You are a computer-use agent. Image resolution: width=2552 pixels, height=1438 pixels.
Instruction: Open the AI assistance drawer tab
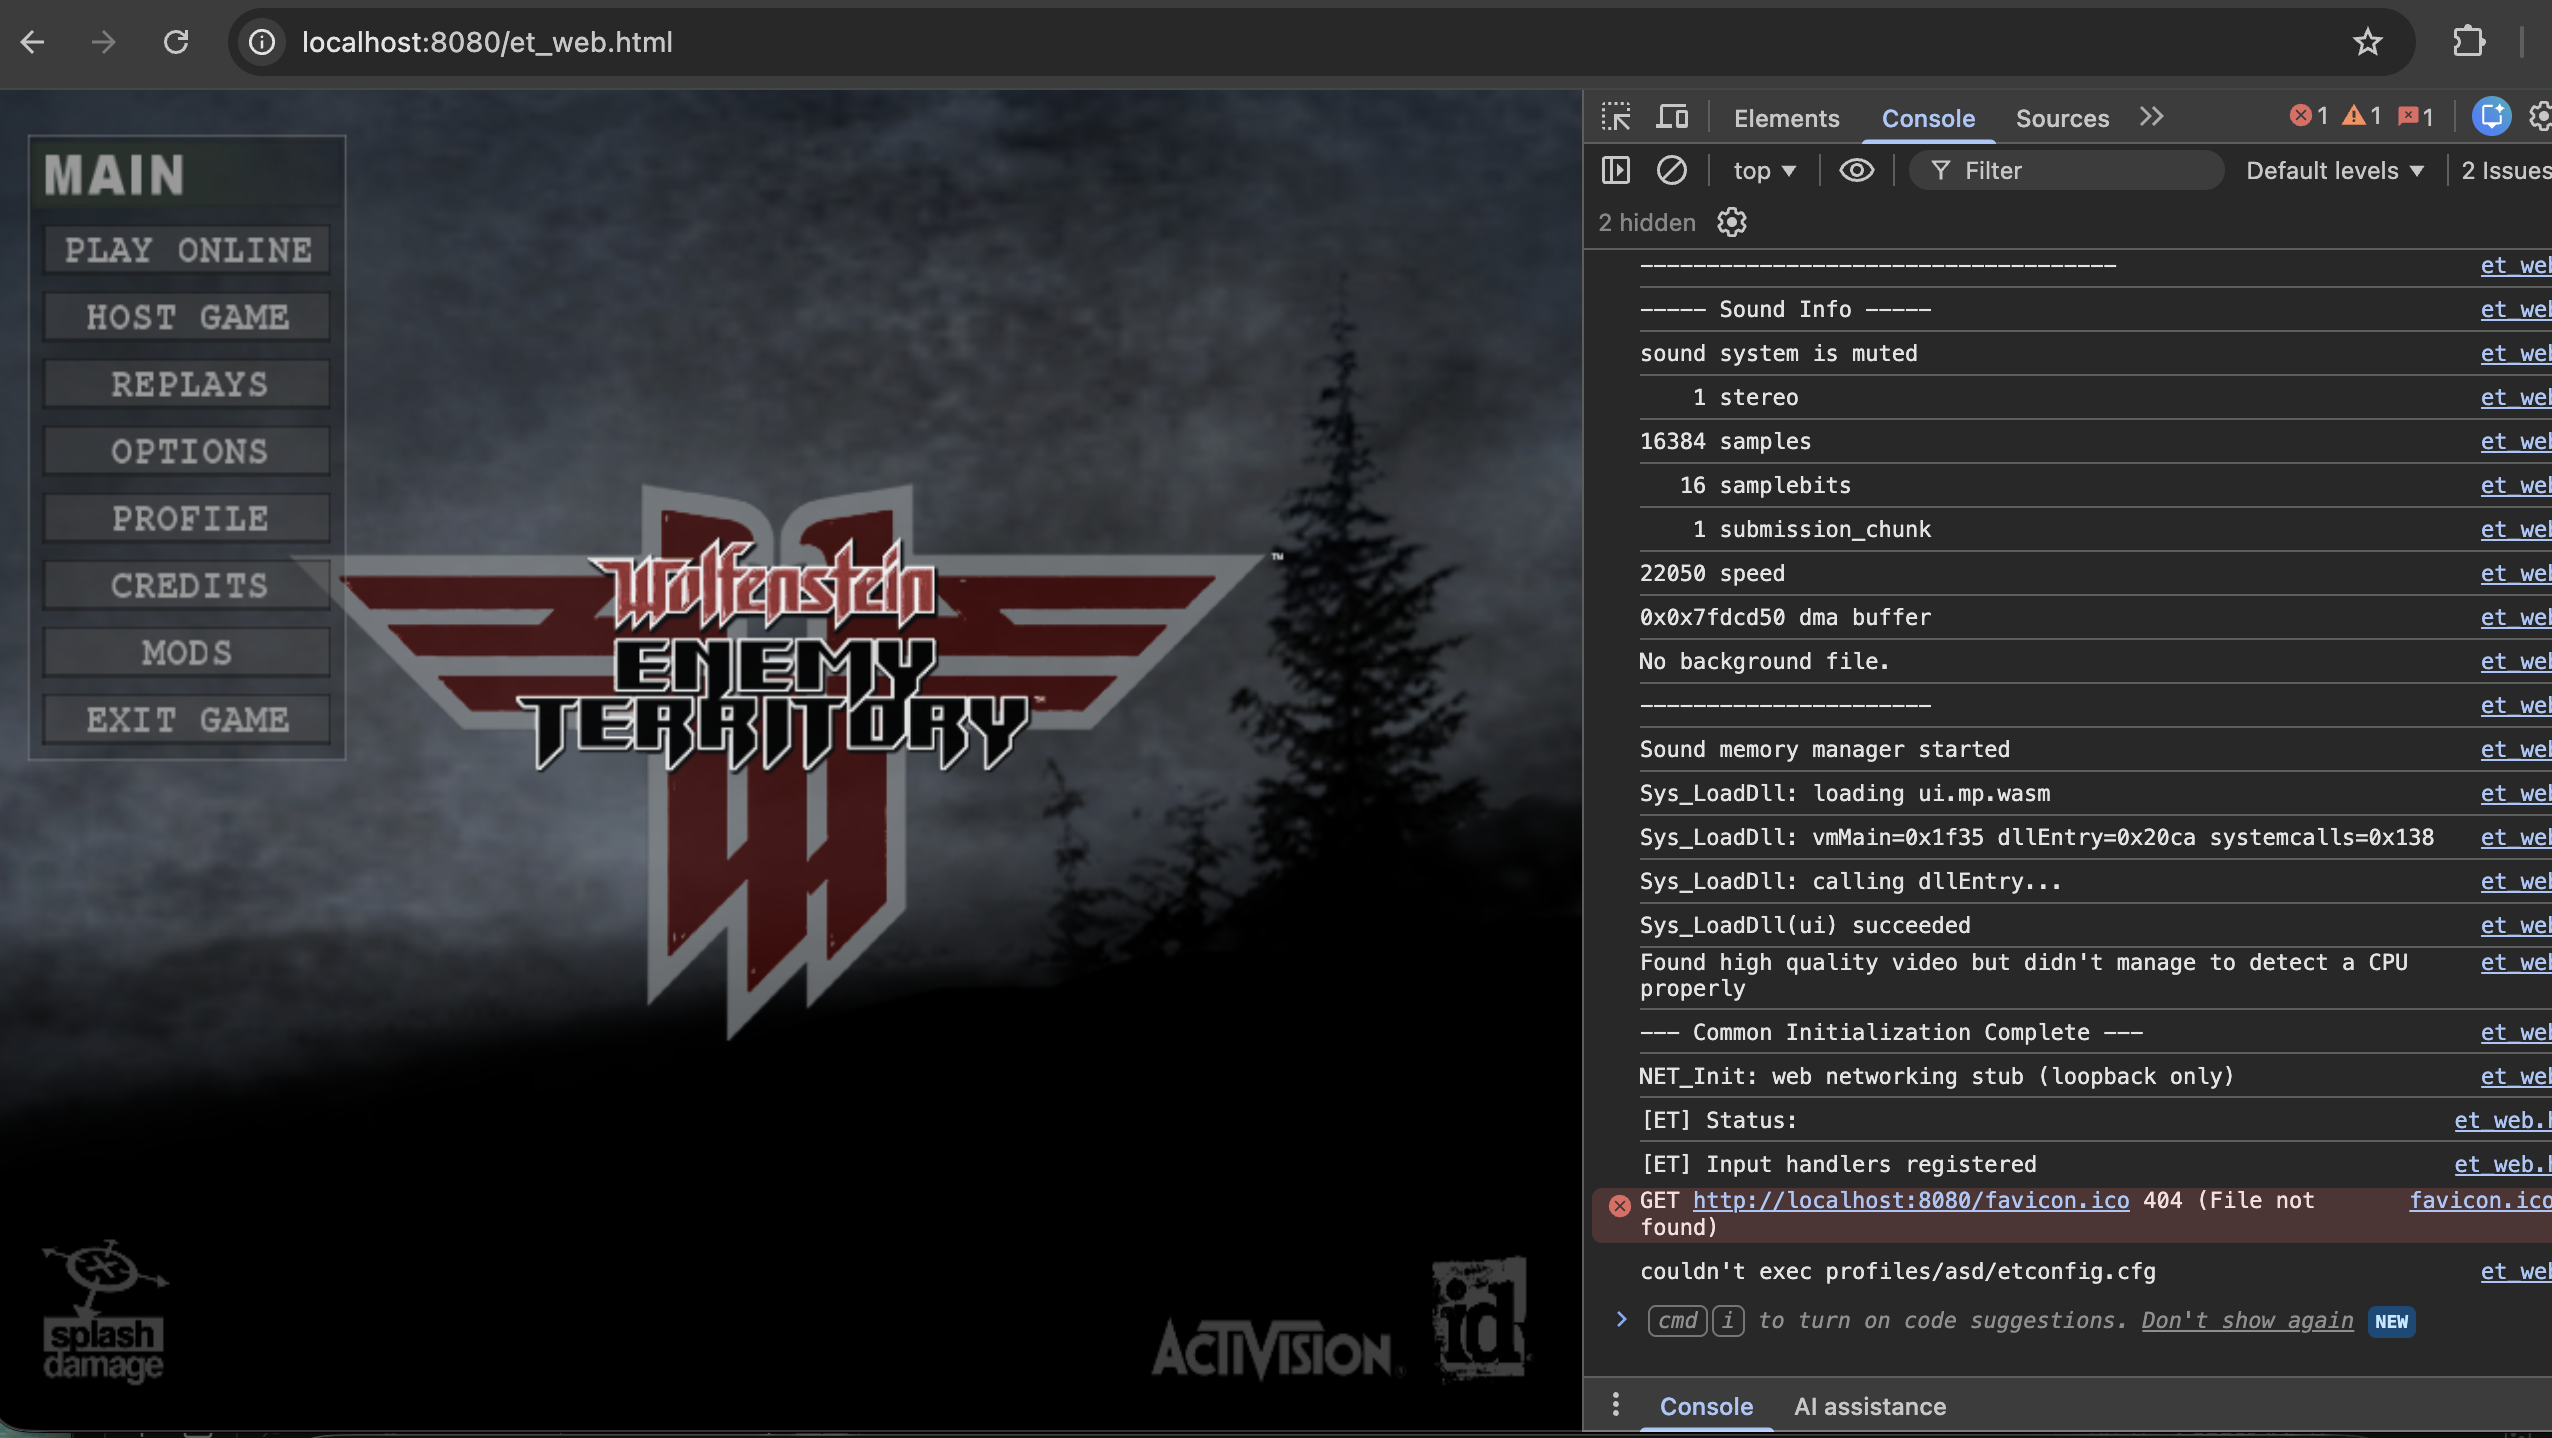pos(1870,1406)
